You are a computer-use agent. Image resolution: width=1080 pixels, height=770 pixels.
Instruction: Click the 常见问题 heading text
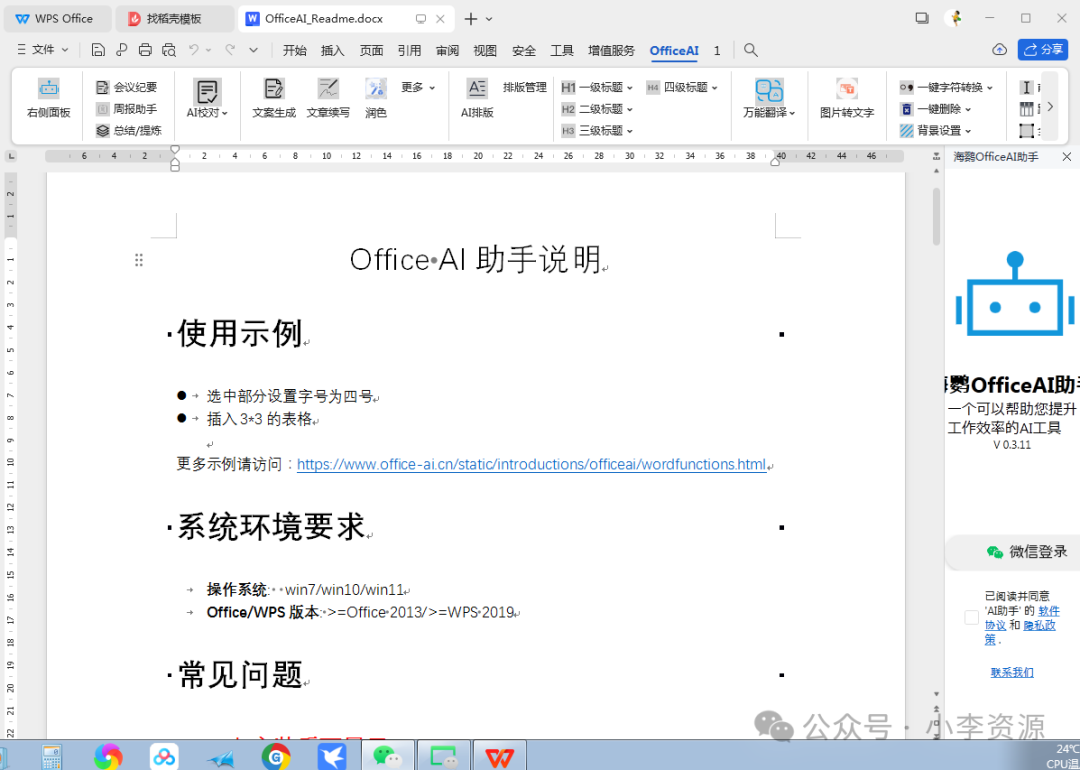240,674
